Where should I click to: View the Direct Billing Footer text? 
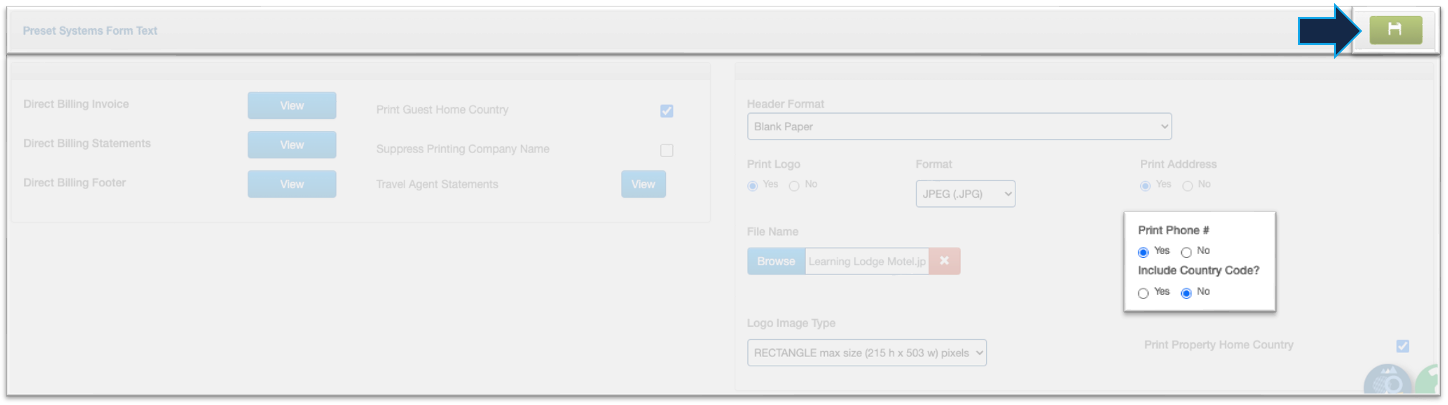tap(292, 184)
